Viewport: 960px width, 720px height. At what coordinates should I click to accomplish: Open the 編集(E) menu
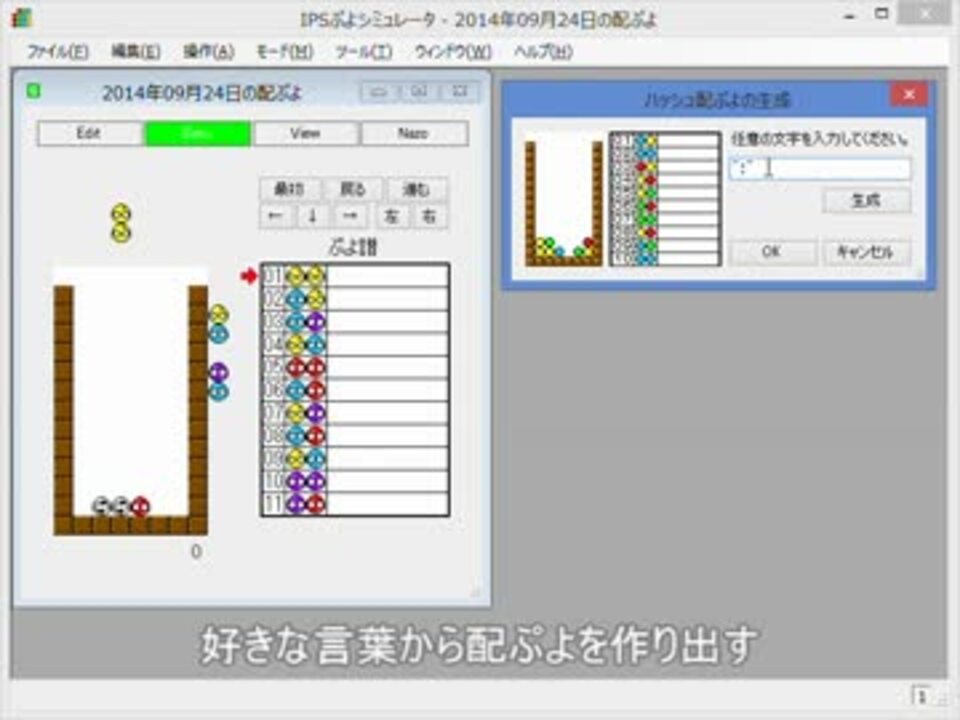click(135, 52)
